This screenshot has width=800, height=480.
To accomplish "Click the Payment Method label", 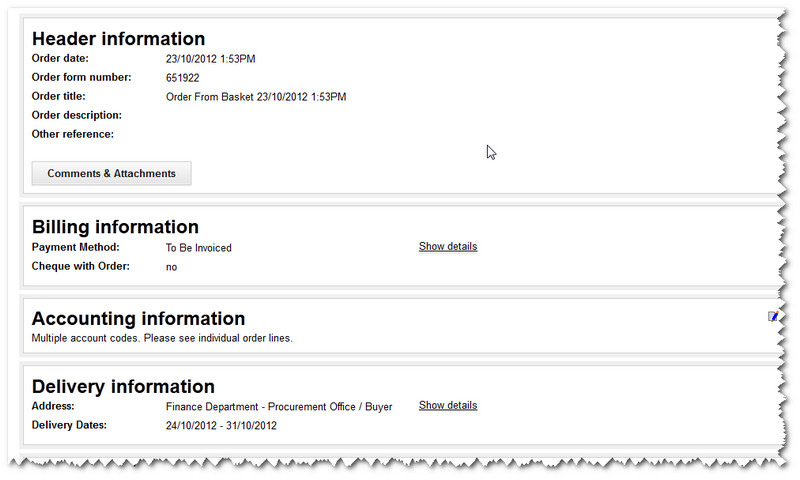I will pos(75,247).
